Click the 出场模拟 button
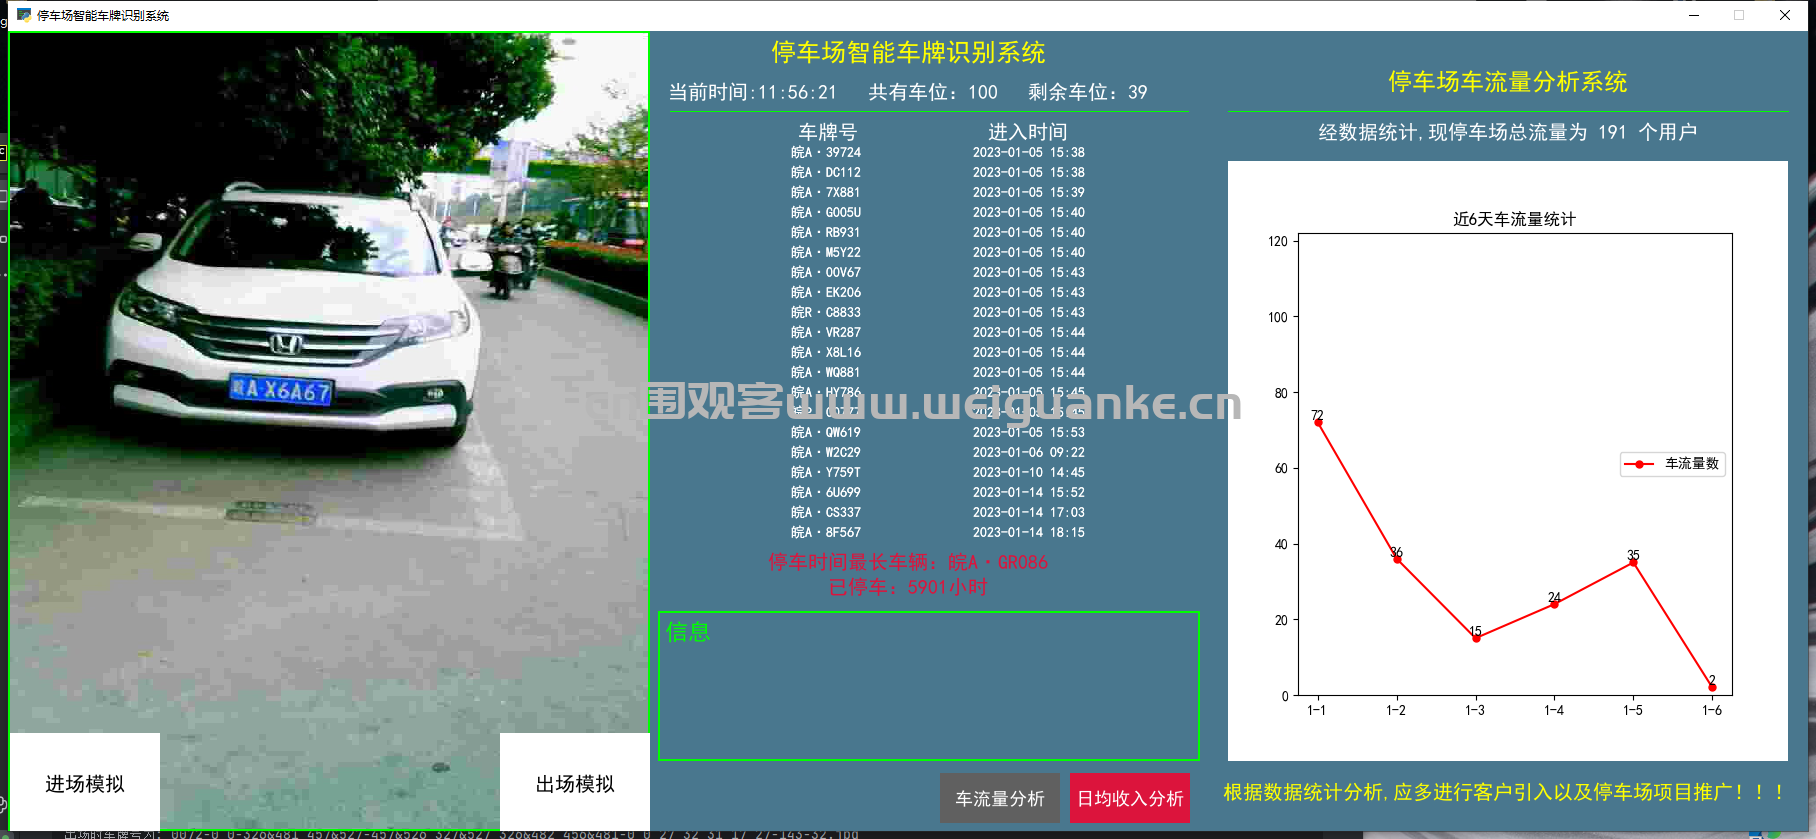The height and width of the screenshot is (839, 1816). (575, 783)
